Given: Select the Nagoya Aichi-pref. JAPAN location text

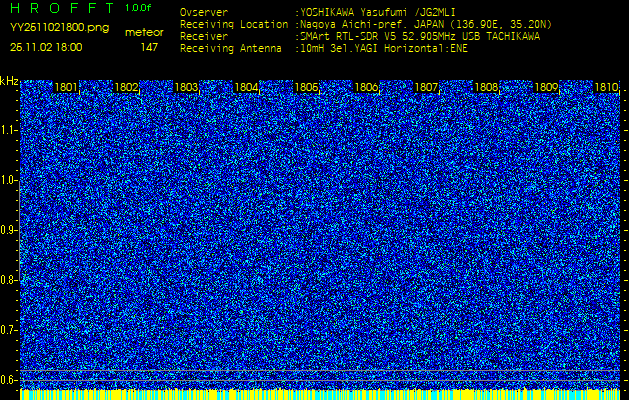Looking at the screenshot, I should [x=426, y=24].
